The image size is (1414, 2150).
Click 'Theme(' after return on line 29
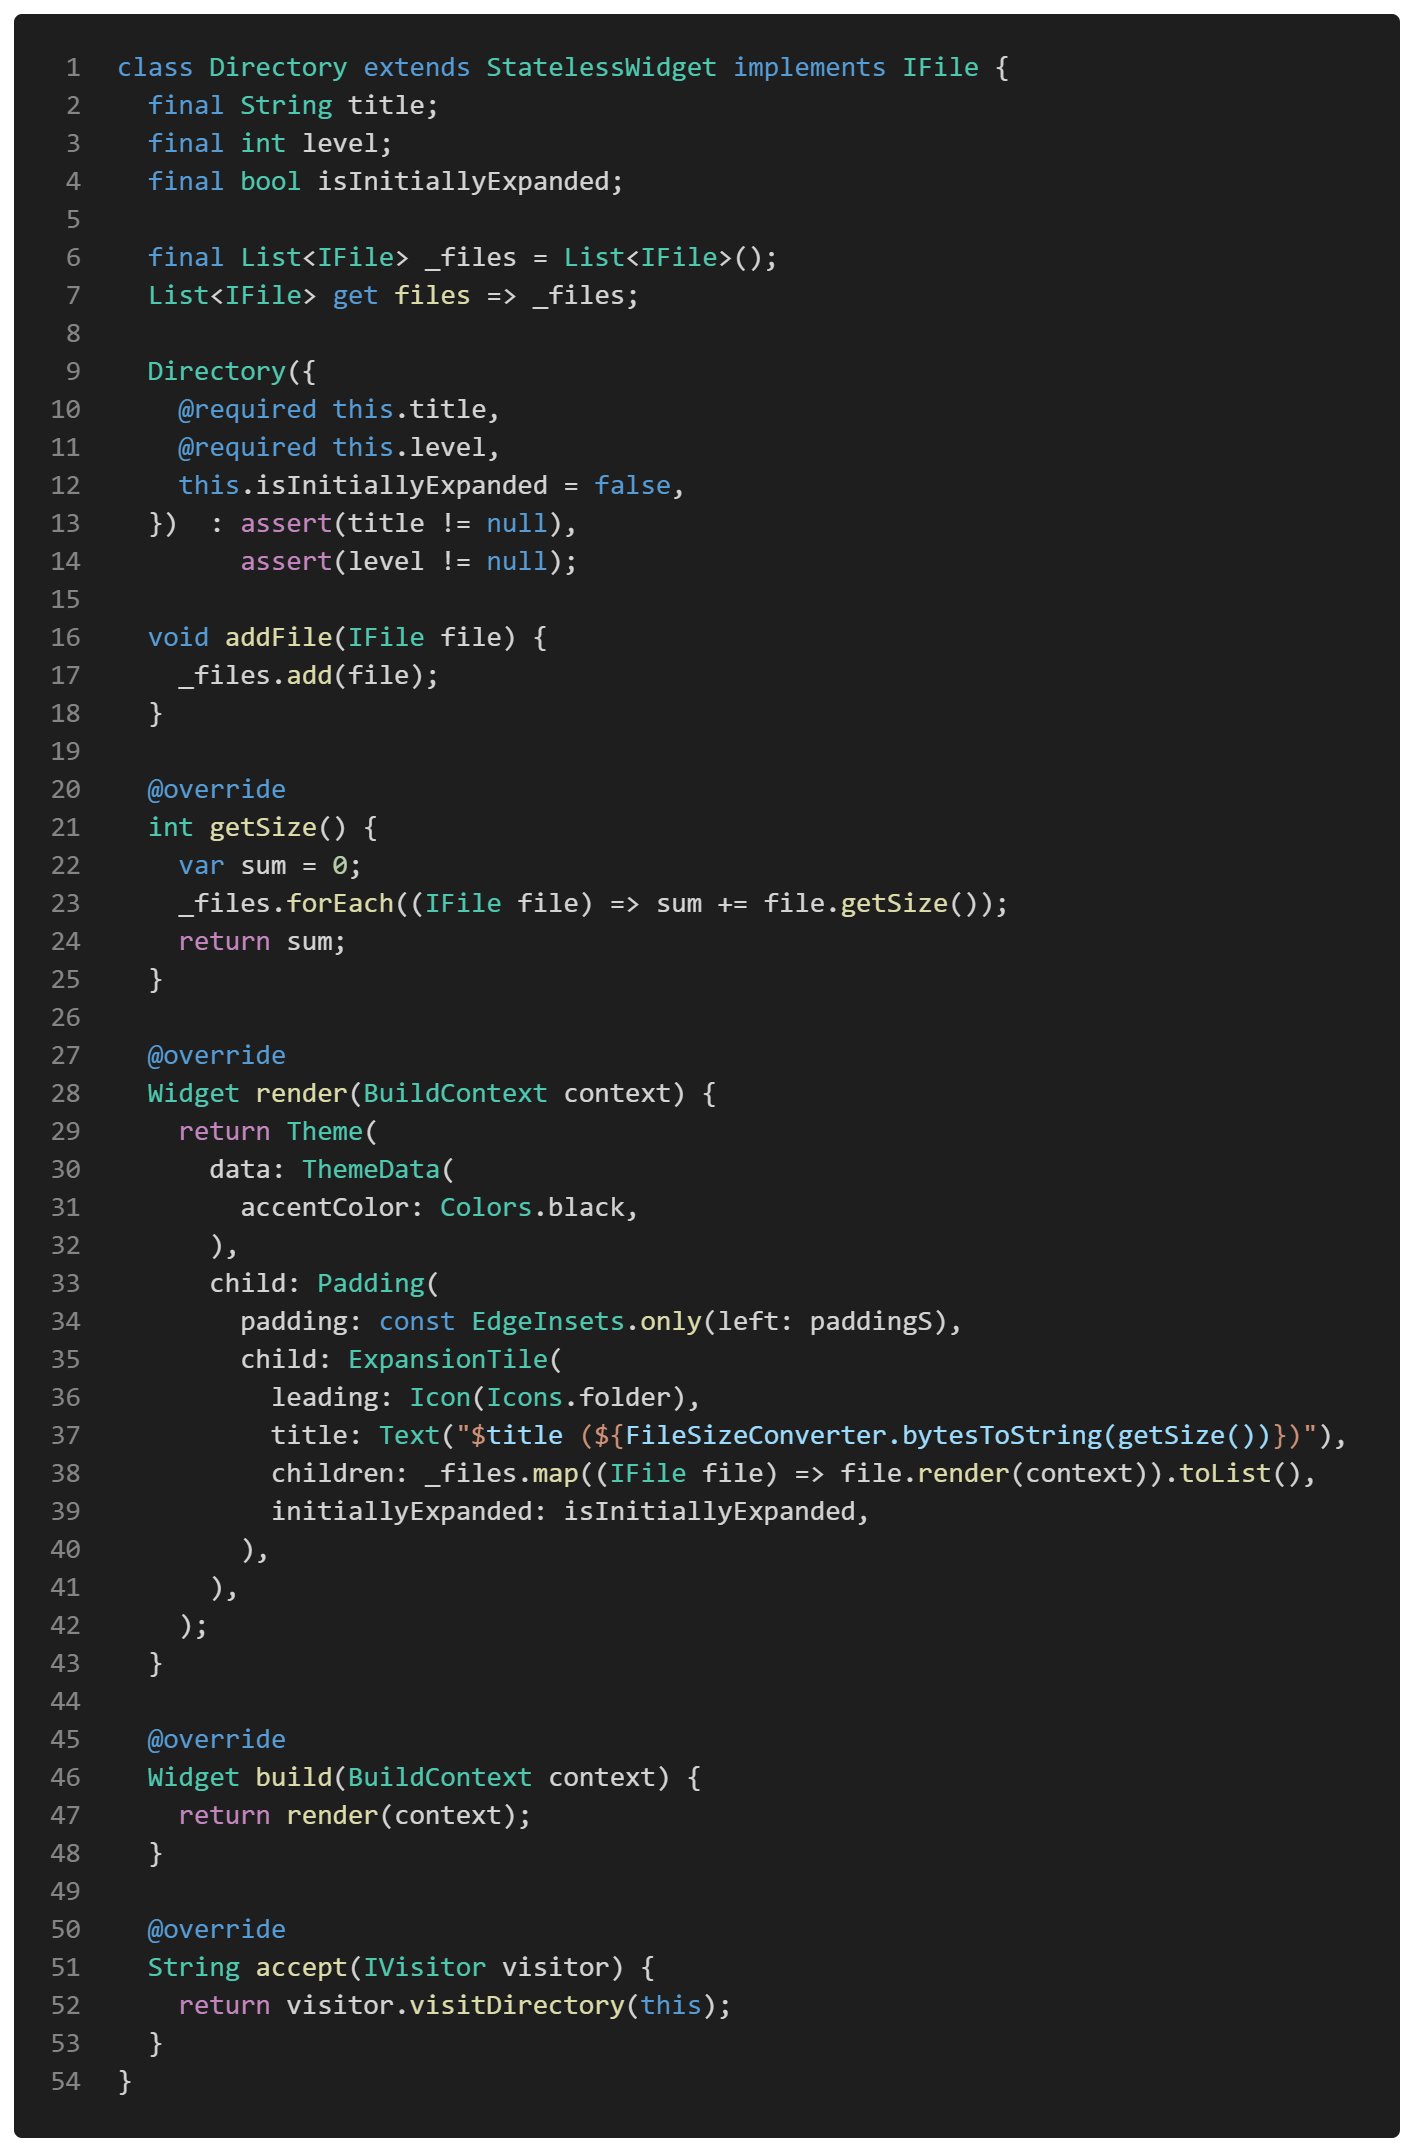(x=332, y=1132)
